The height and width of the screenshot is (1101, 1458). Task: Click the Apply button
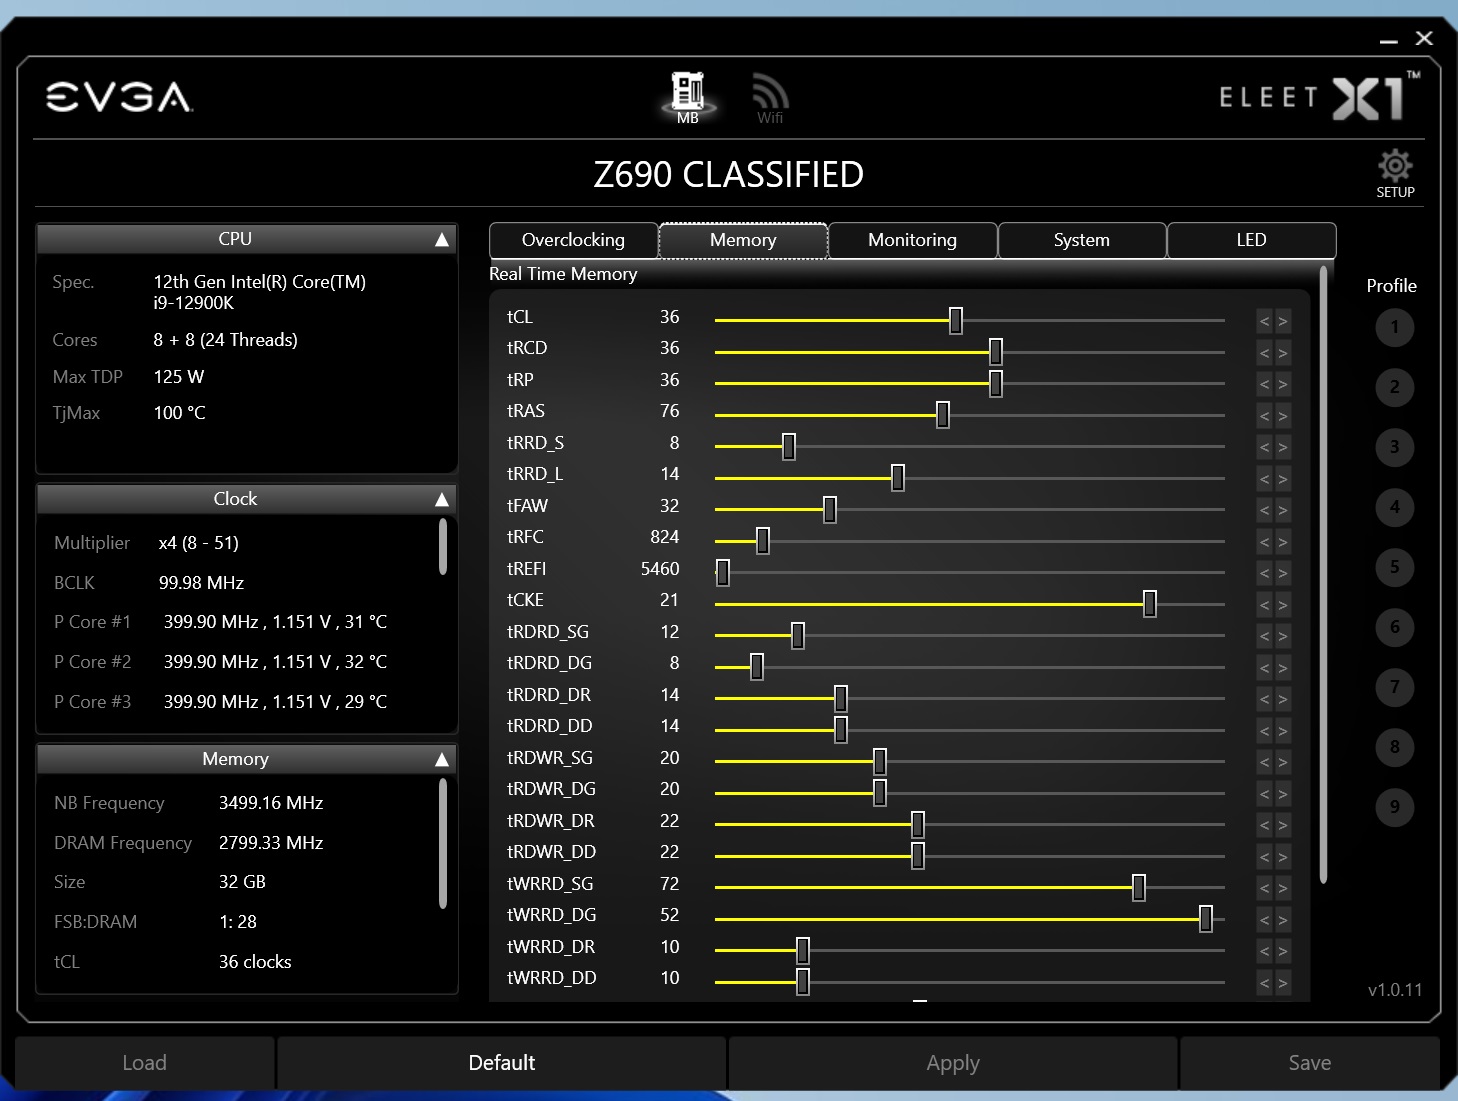pyautogui.click(x=953, y=1063)
